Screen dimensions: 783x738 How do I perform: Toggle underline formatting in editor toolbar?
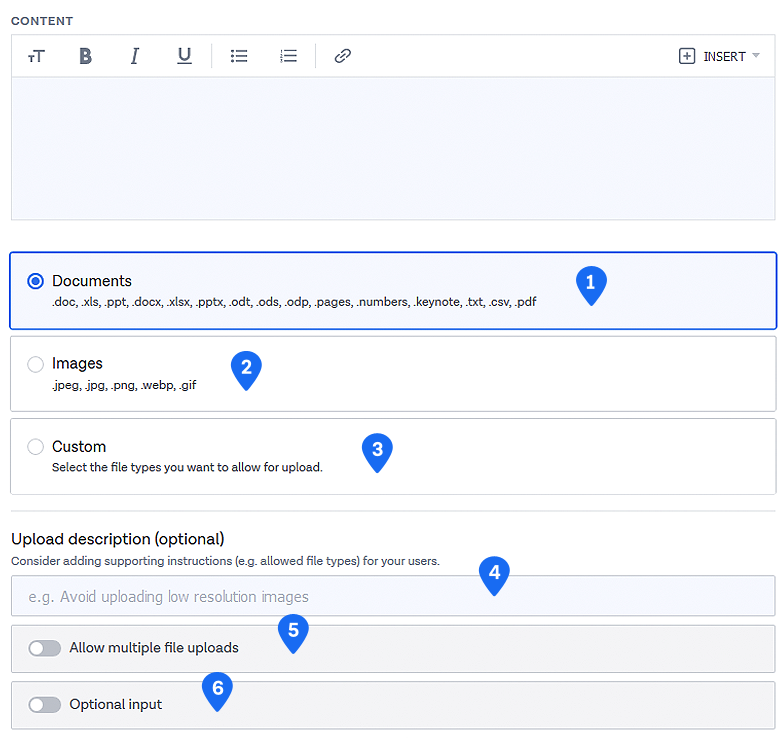184,56
